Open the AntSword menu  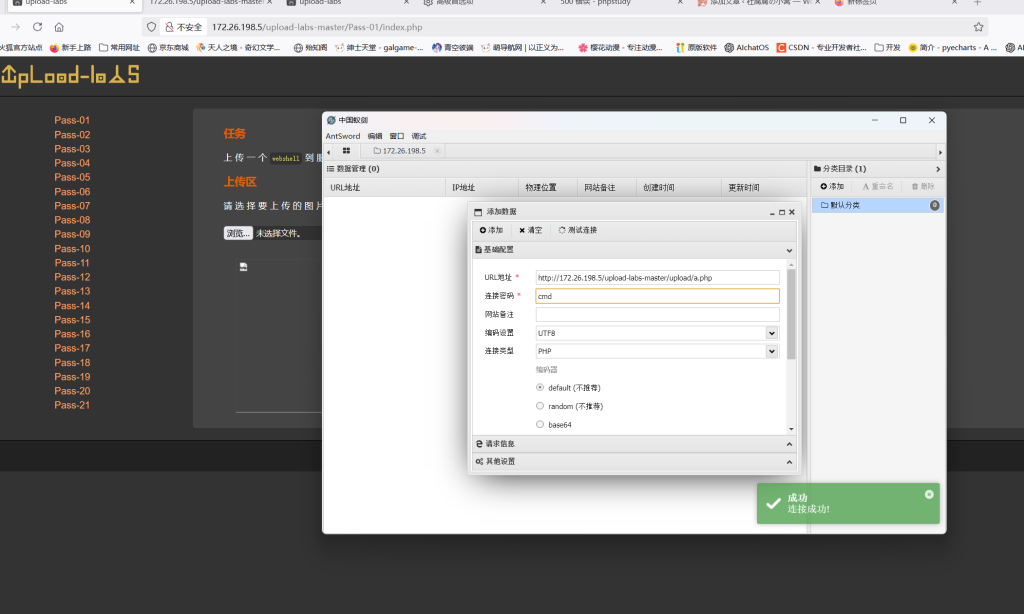[343, 136]
